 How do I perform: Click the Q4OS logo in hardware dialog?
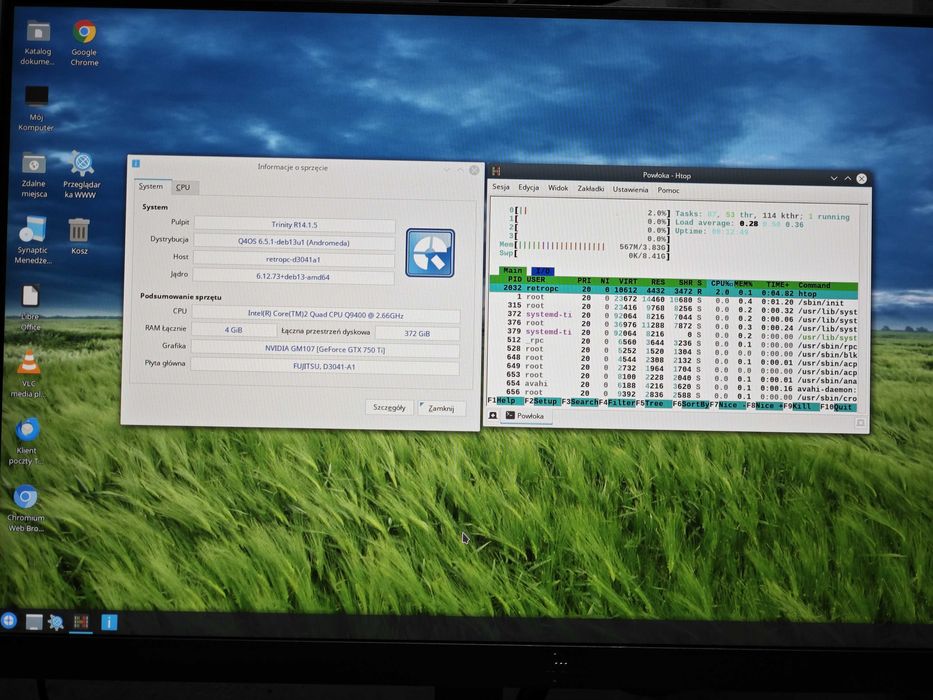coord(430,253)
